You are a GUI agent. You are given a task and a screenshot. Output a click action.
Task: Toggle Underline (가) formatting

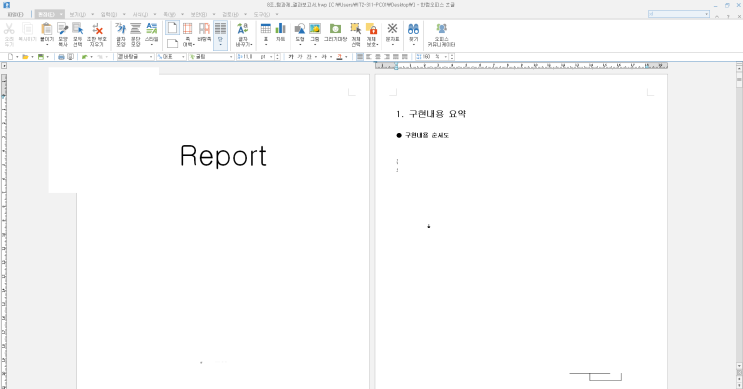(308, 57)
